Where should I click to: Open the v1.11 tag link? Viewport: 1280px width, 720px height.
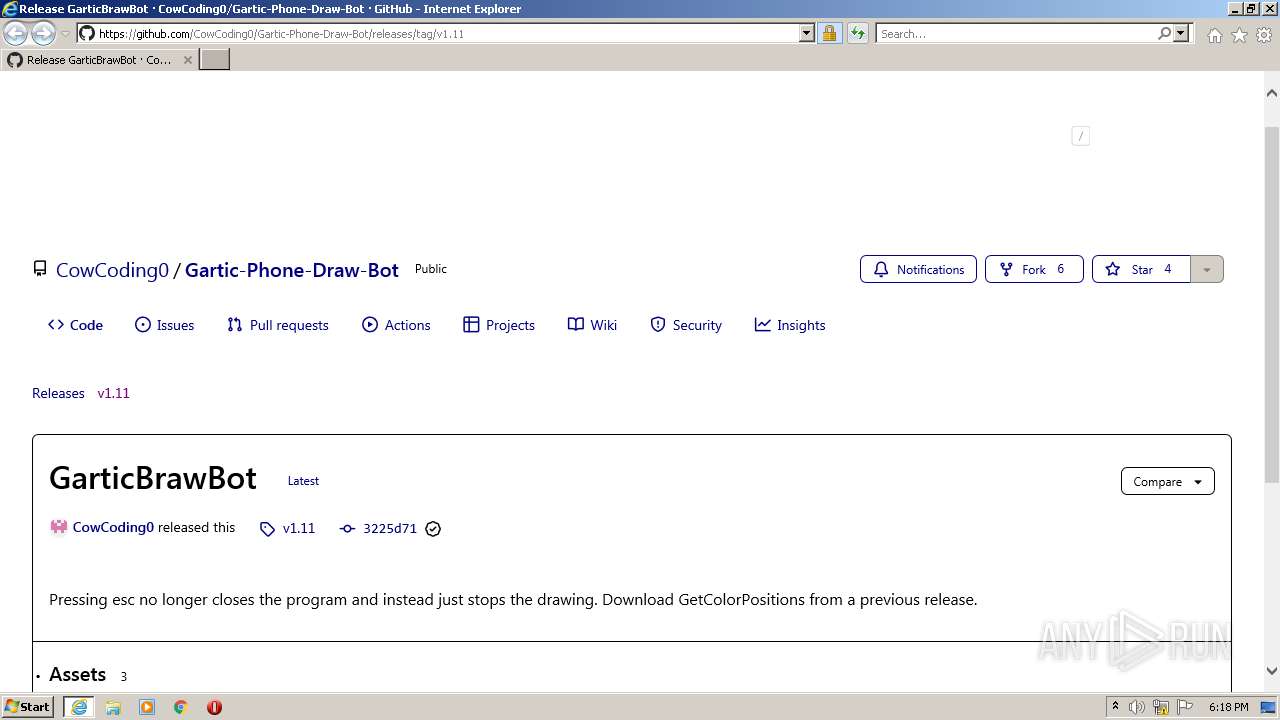point(298,529)
